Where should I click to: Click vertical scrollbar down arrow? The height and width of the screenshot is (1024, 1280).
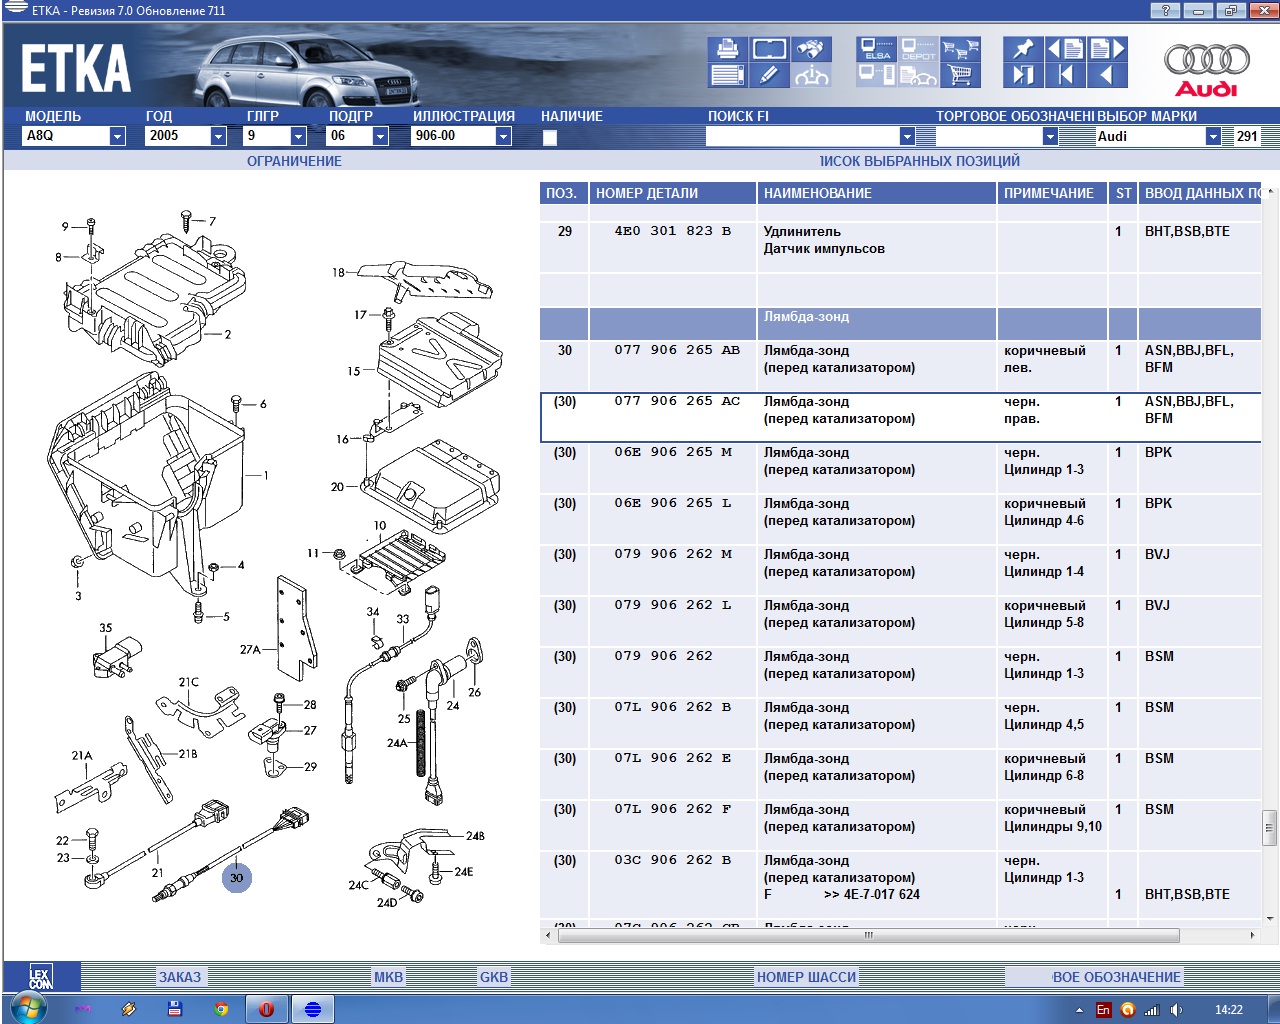point(1270,918)
